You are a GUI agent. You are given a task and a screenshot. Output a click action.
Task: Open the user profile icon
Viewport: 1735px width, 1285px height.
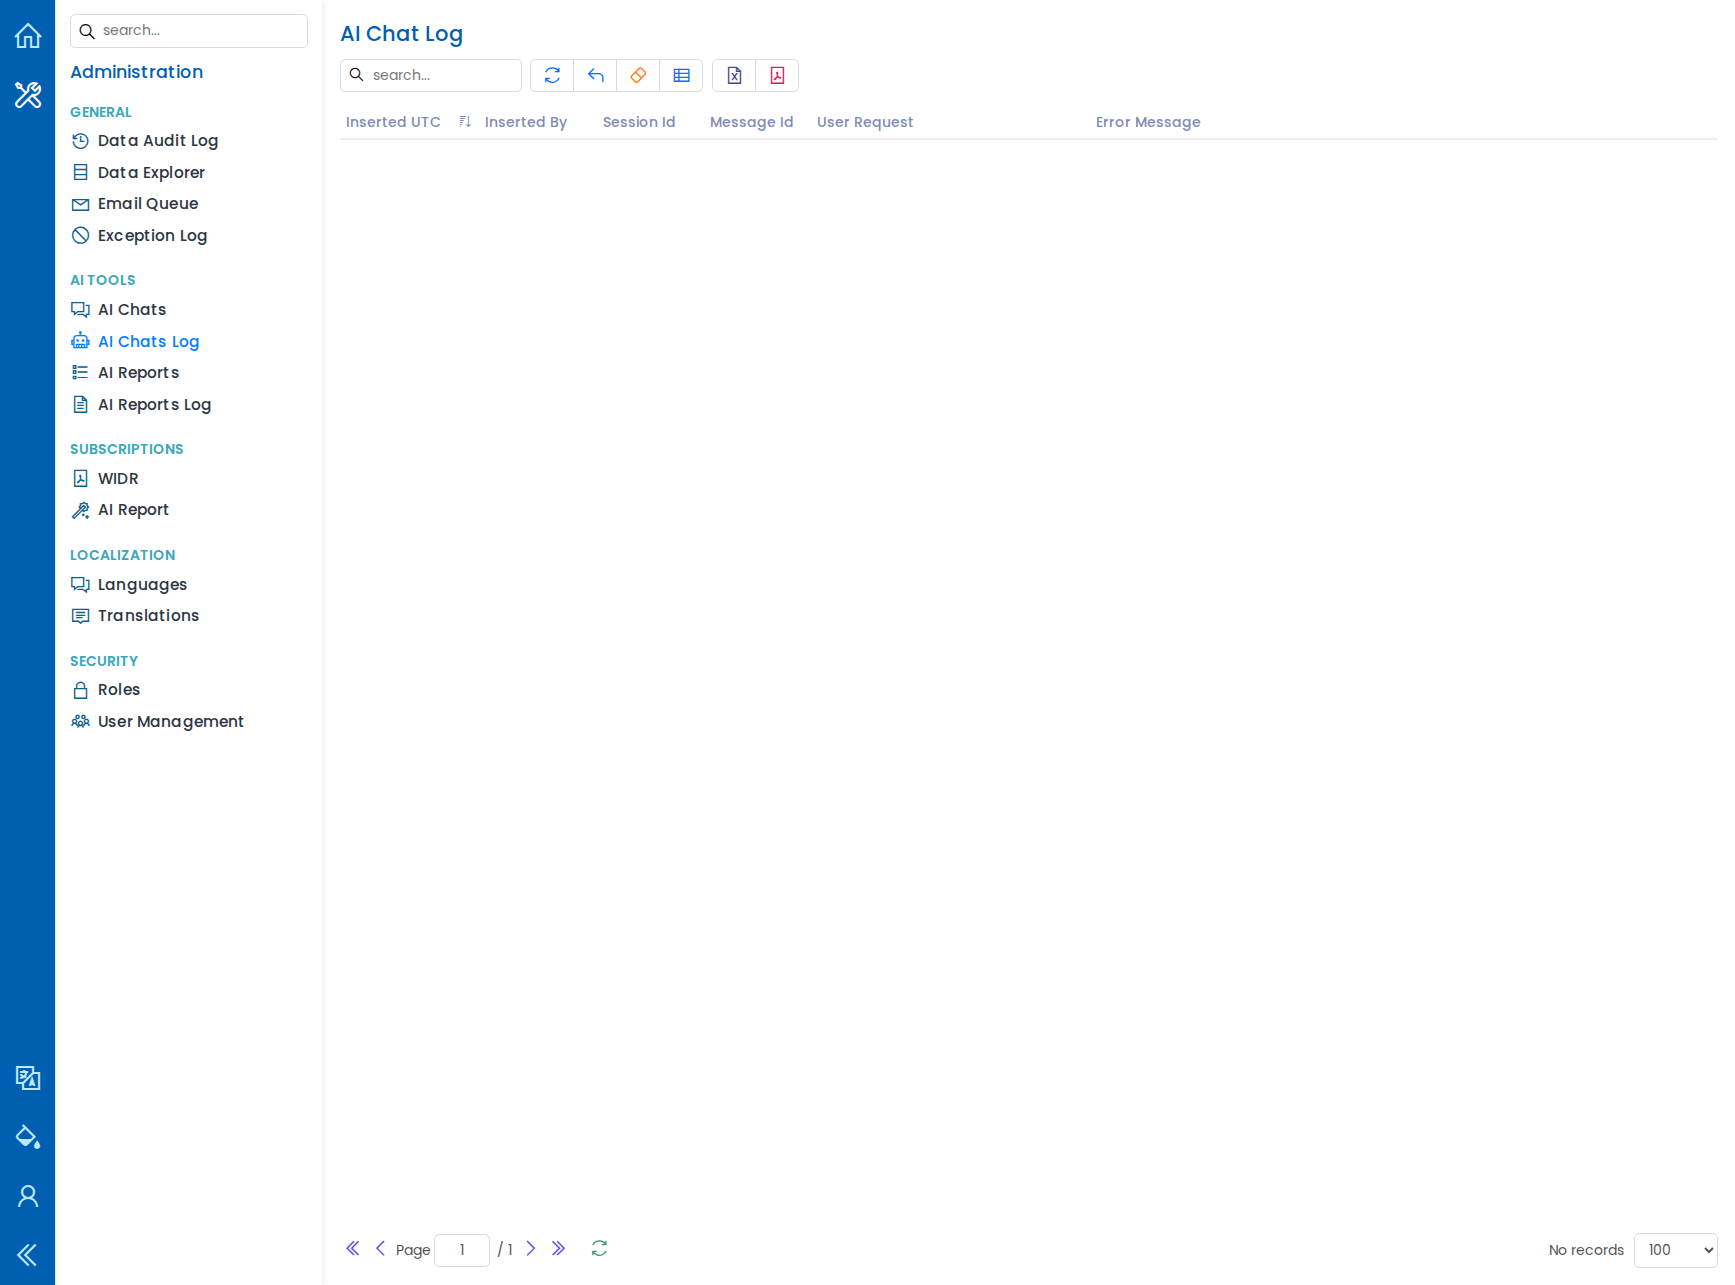click(x=28, y=1196)
